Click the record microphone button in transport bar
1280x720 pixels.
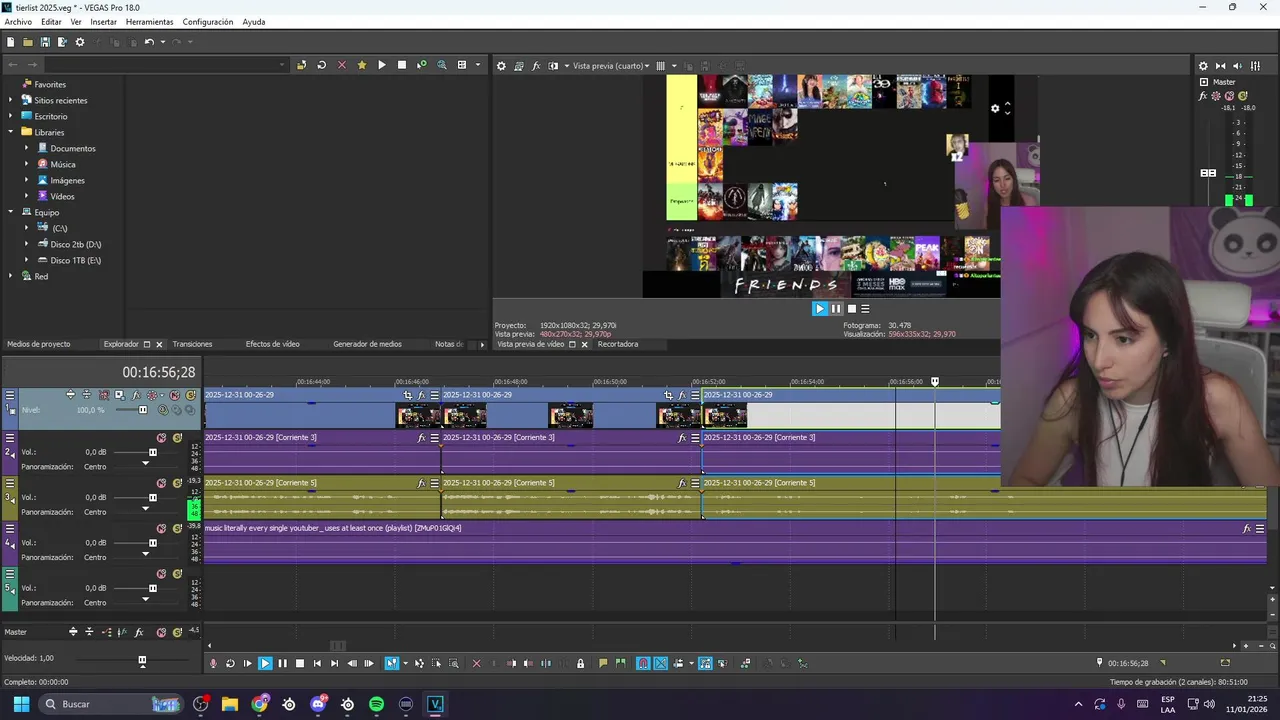[x=212, y=663]
